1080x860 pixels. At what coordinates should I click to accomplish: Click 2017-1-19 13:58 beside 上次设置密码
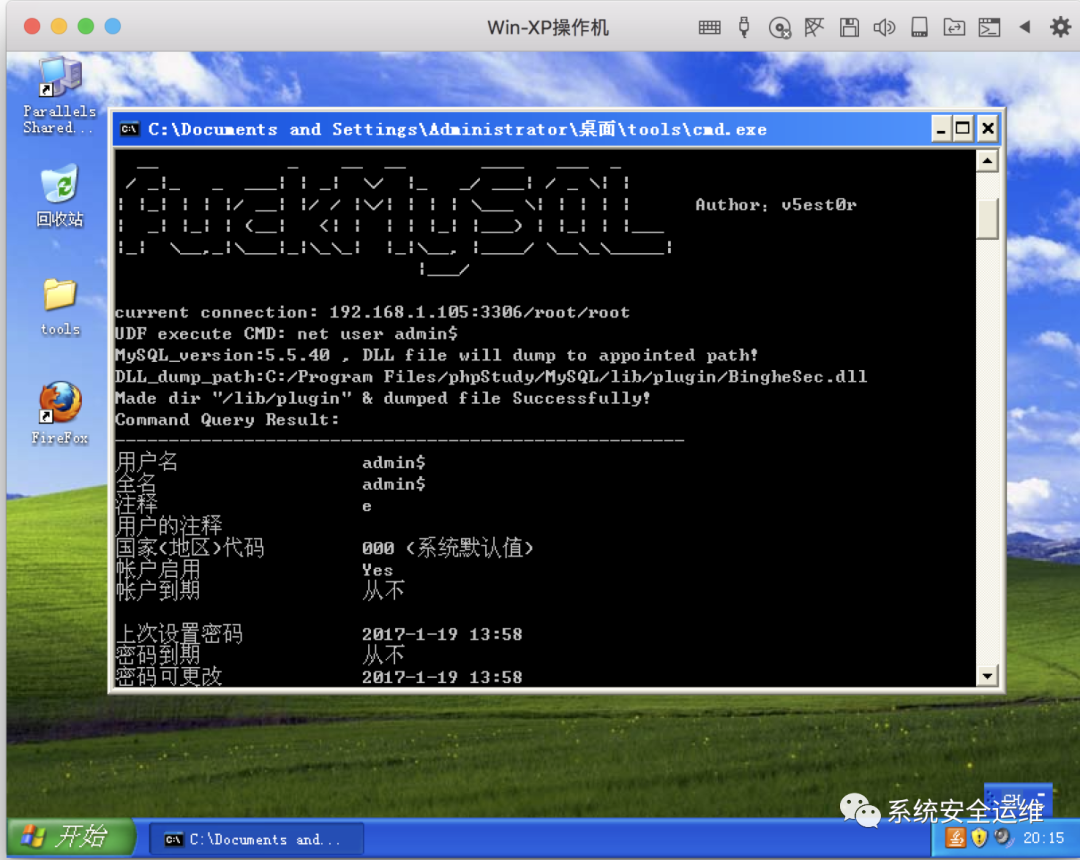click(442, 634)
